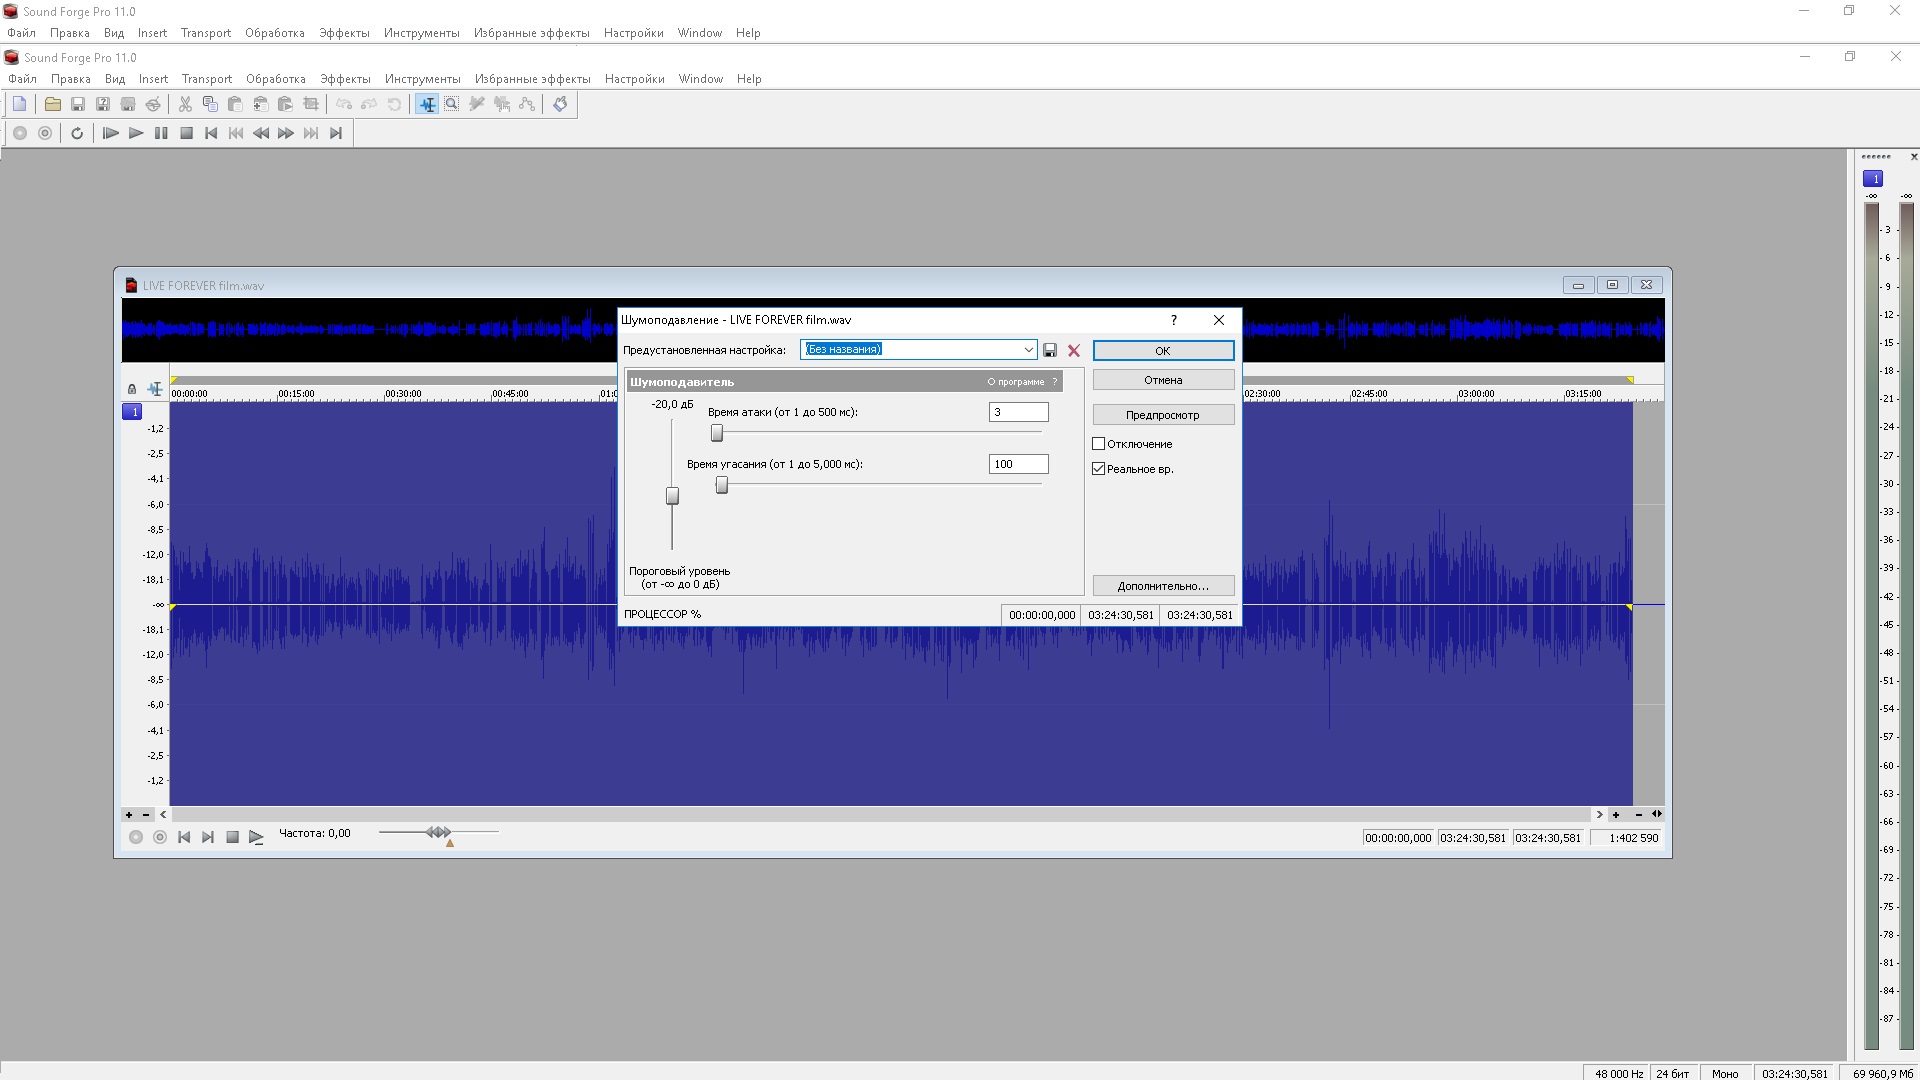This screenshot has height=1080, width=1920.
Task: Expand the preset name dropdown arrow
Action: point(1028,350)
